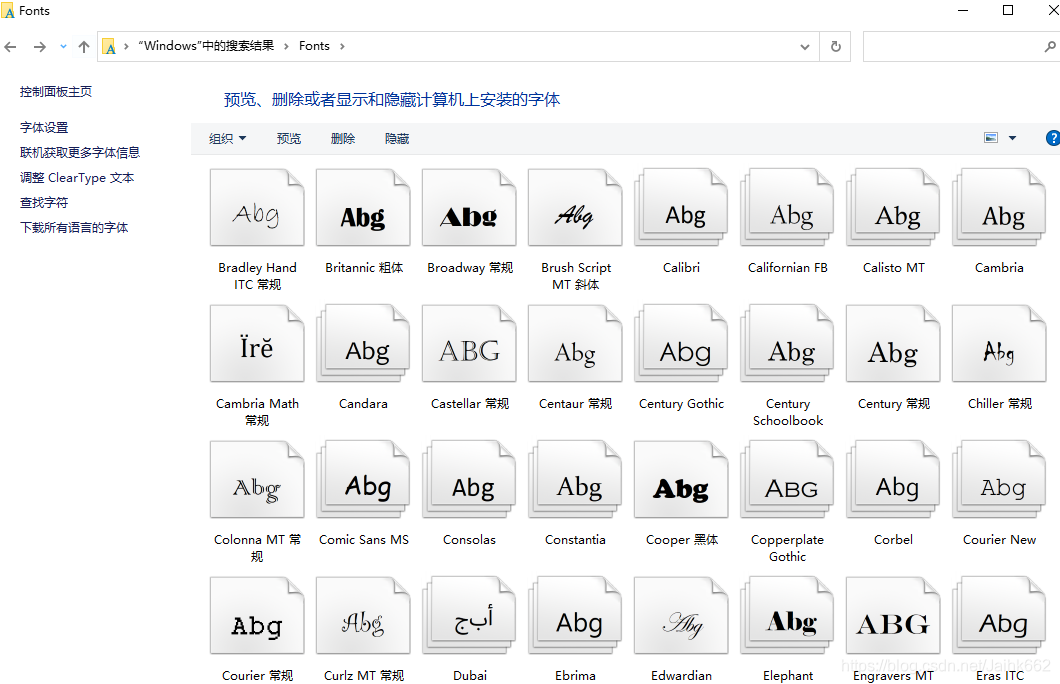Expand the chevron after Fonts breadcrumb

click(x=342, y=46)
